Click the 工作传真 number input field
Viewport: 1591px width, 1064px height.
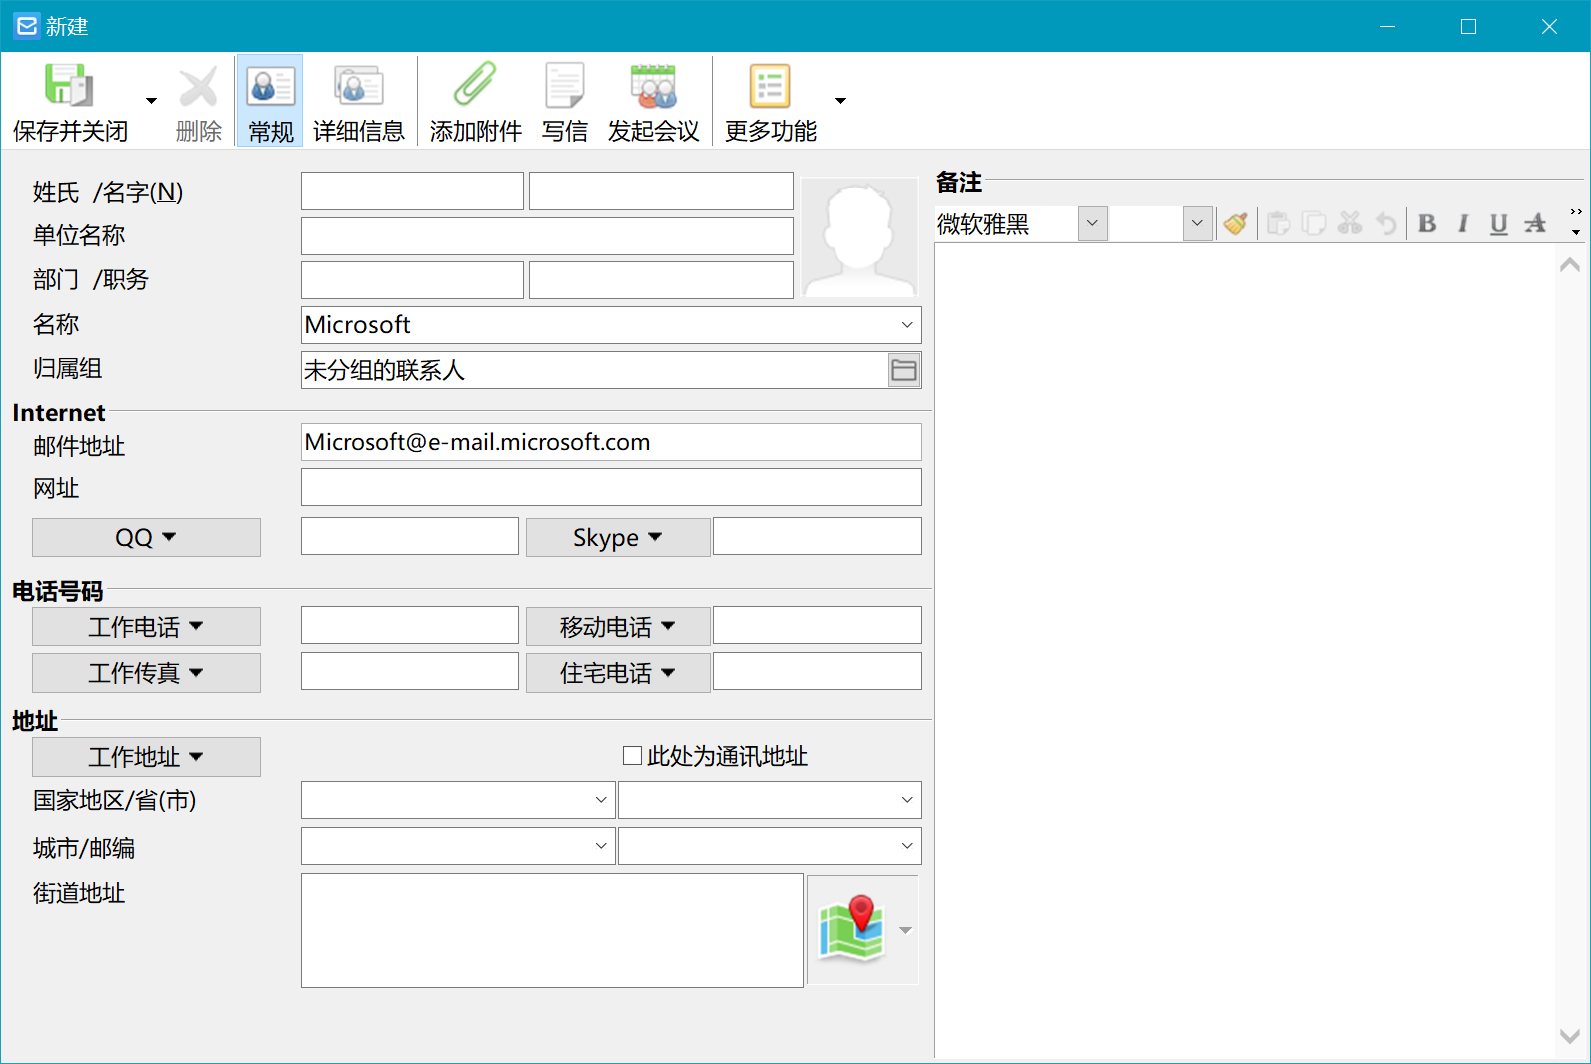(410, 671)
